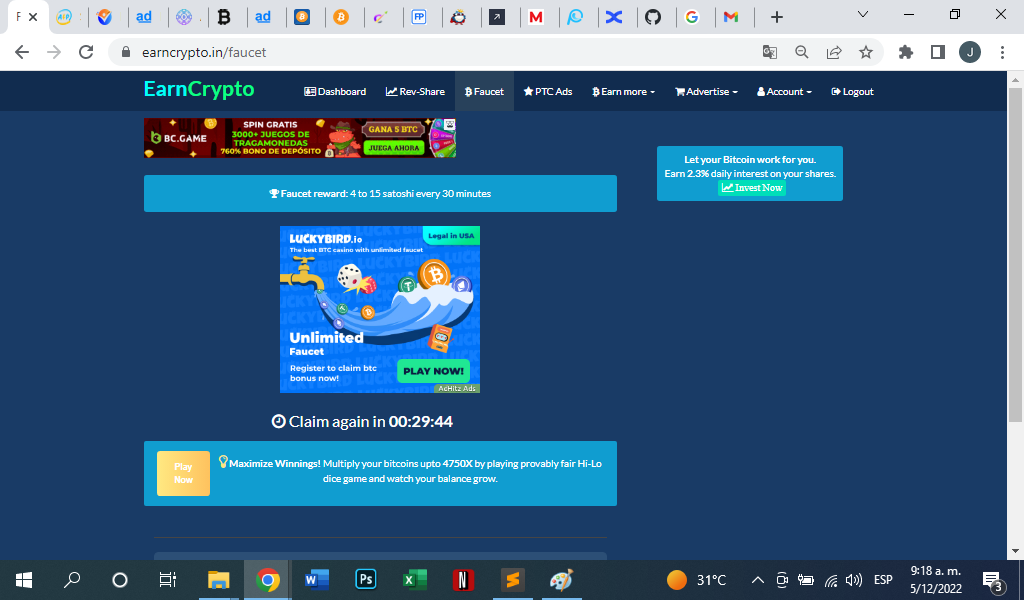Switch to the last Gmail tab
This screenshot has height=600, width=1024.
click(731, 17)
